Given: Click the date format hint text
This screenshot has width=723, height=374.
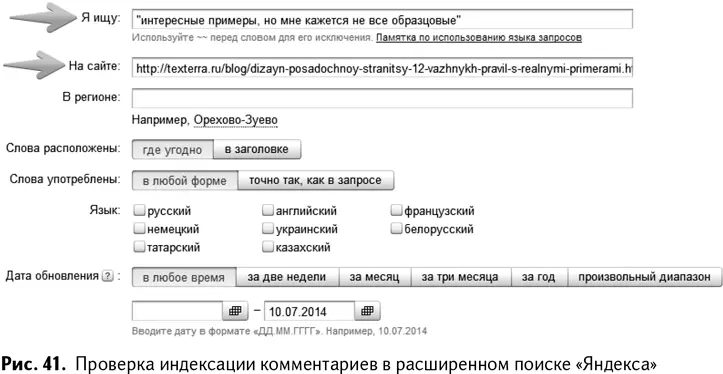Looking at the screenshot, I should click(x=279, y=331).
